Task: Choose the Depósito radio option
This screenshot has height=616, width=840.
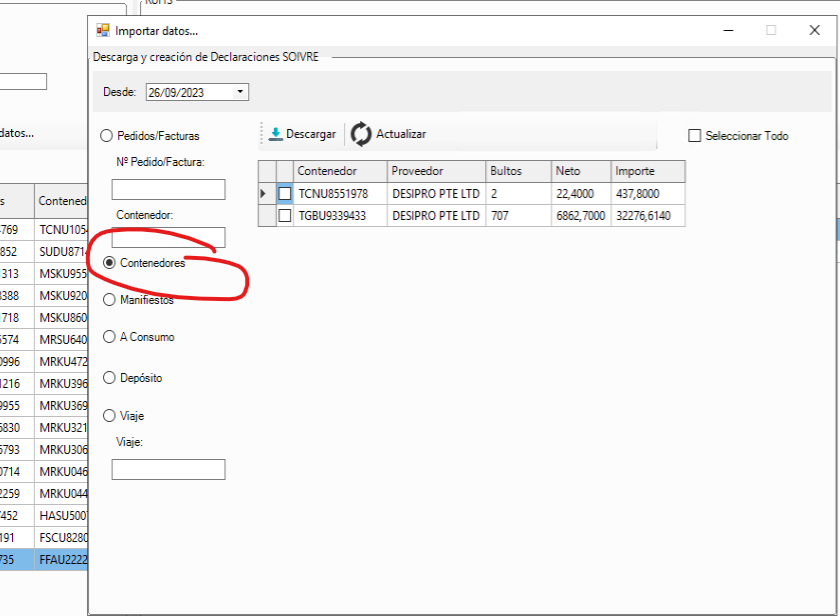Action: click(109, 378)
